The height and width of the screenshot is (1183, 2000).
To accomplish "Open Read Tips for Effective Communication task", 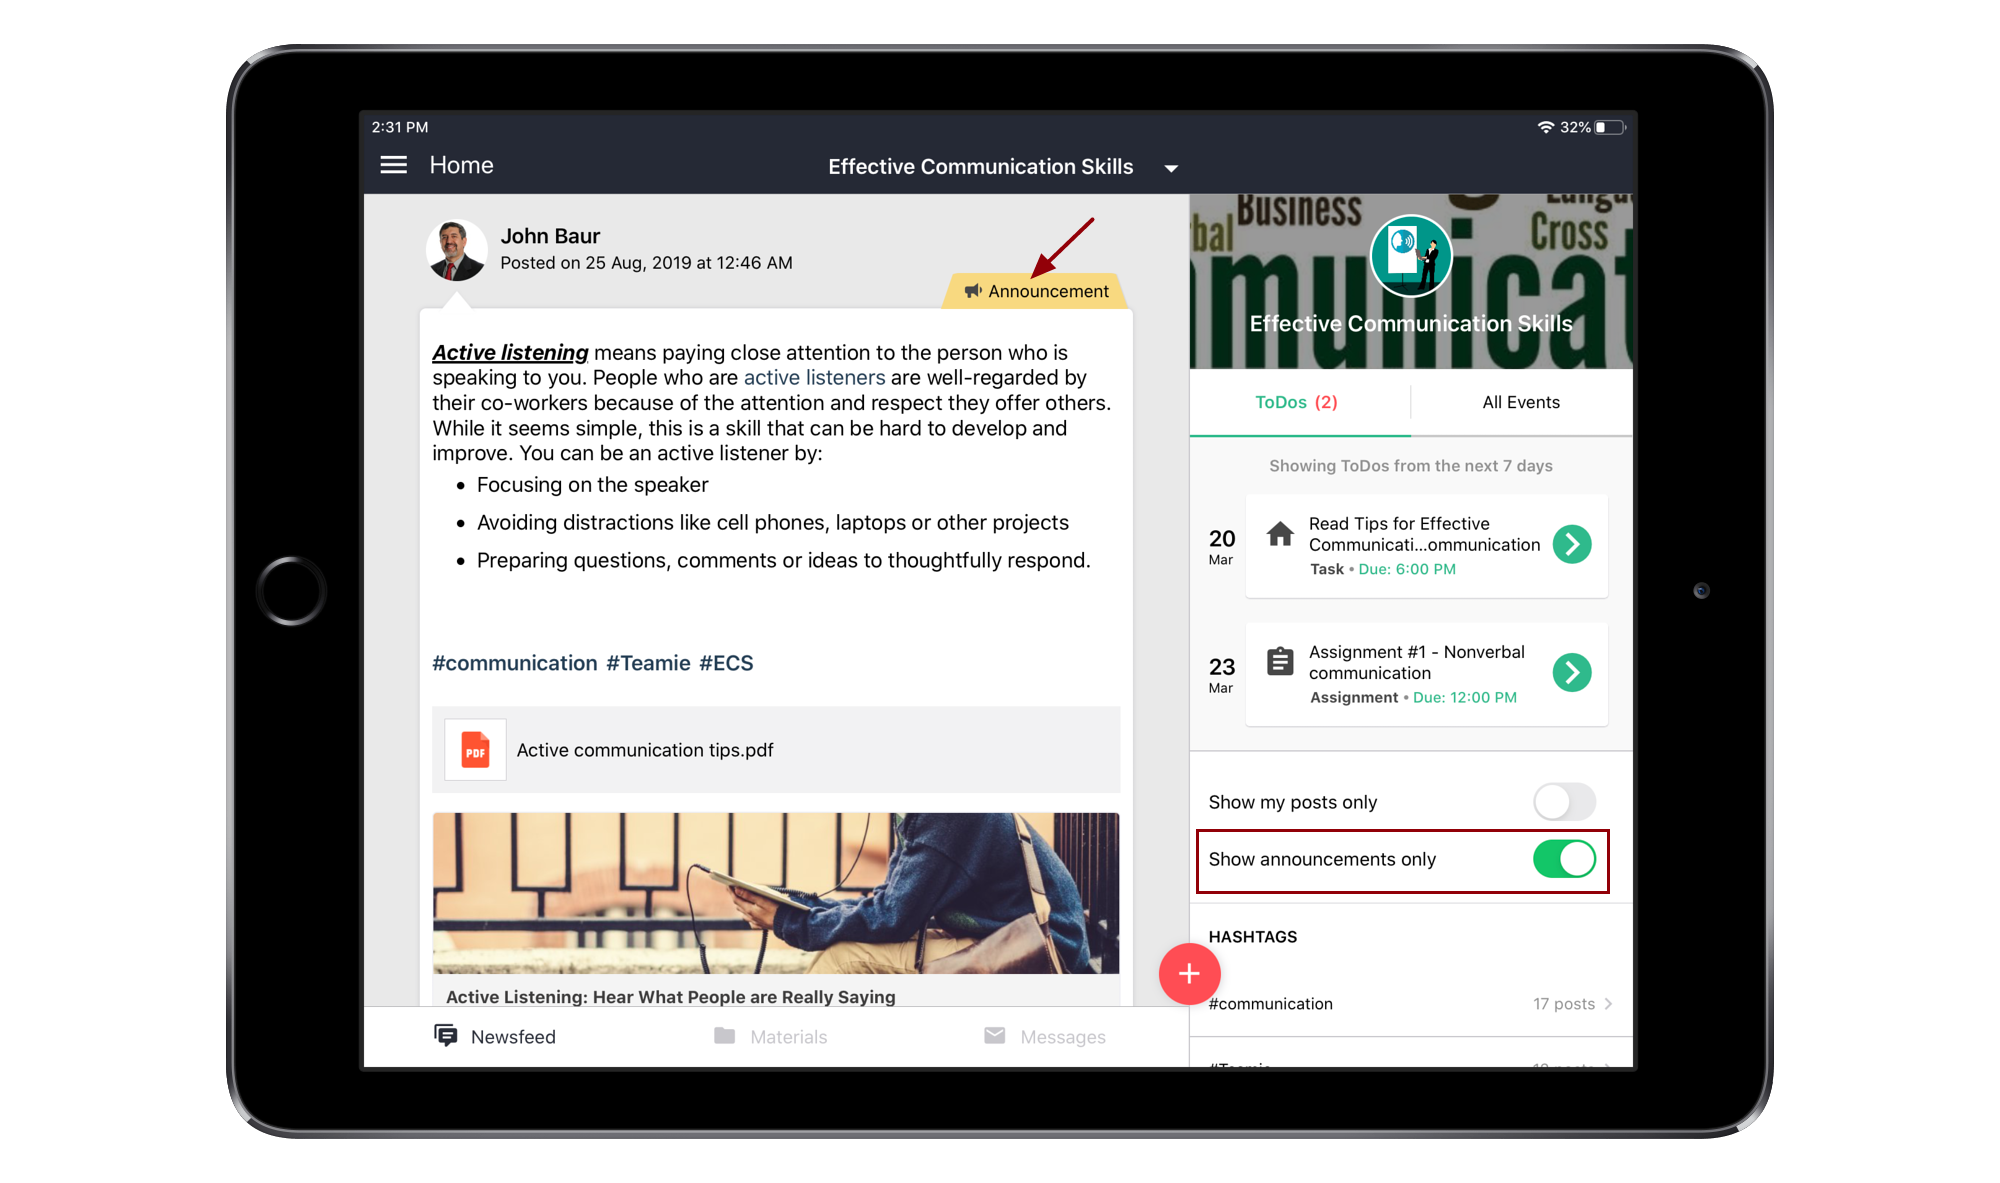I will 1427,546.
